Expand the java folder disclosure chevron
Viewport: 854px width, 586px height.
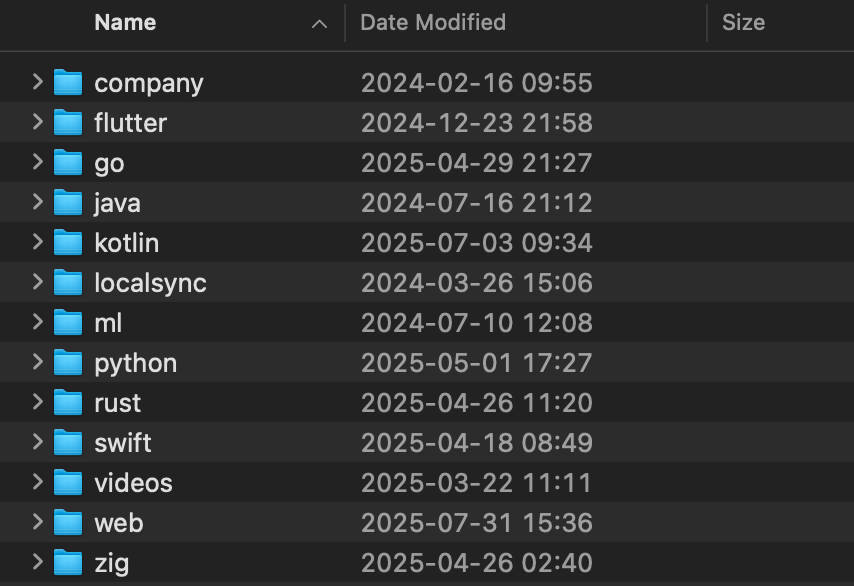click(x=38, y=202)
